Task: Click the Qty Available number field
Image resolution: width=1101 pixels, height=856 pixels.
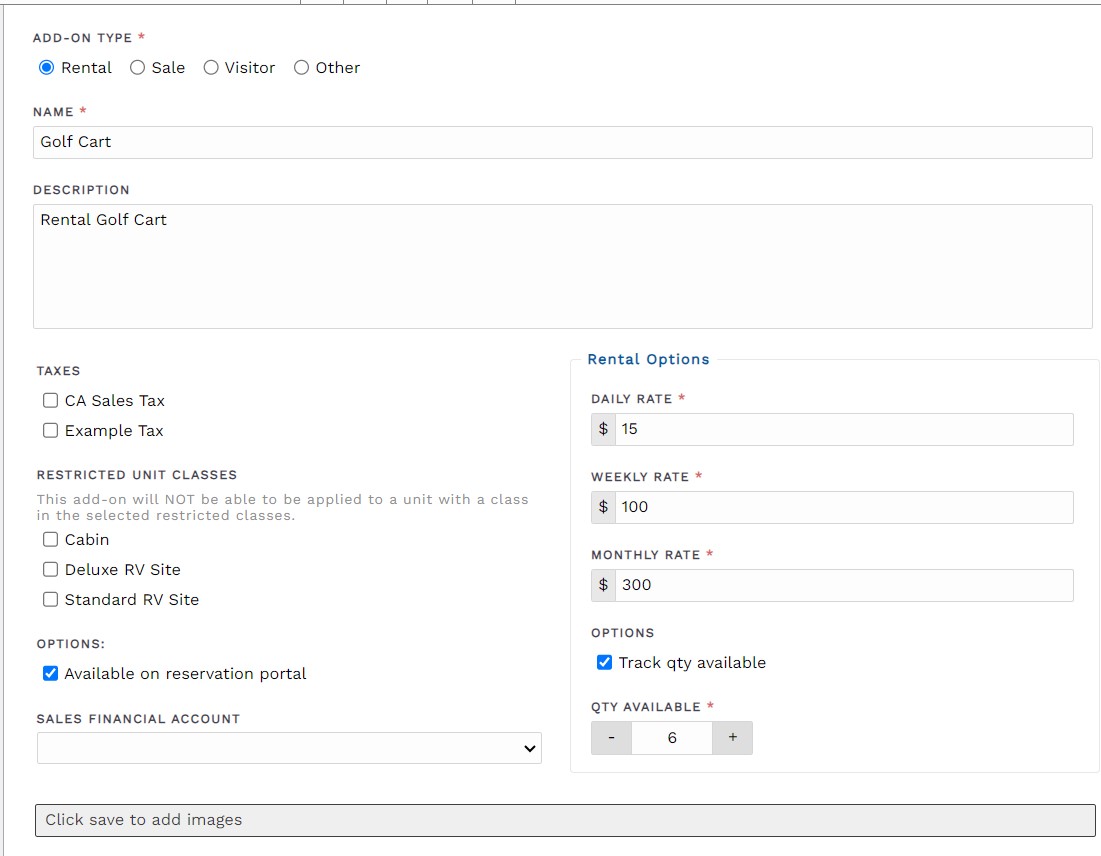Action: tap(672, 738)
